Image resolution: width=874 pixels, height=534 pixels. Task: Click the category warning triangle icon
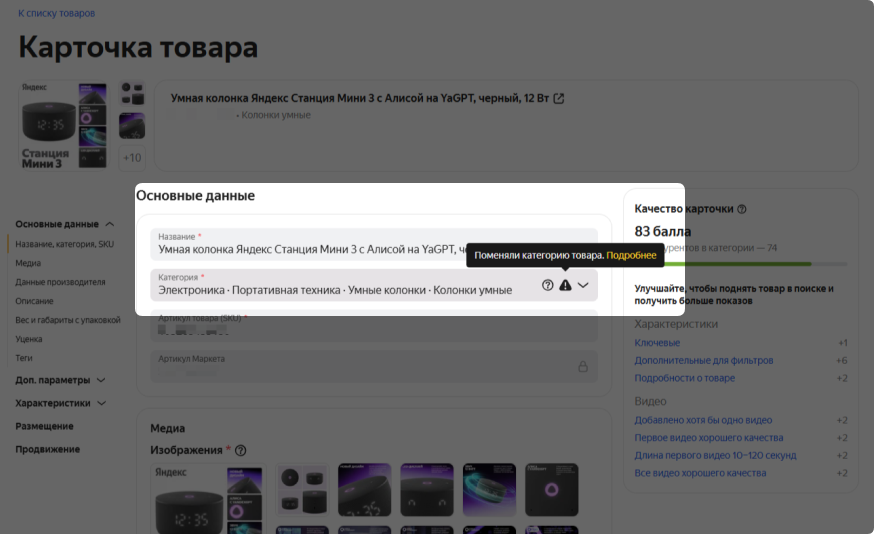pyautogui.click(x=565, y=285)
